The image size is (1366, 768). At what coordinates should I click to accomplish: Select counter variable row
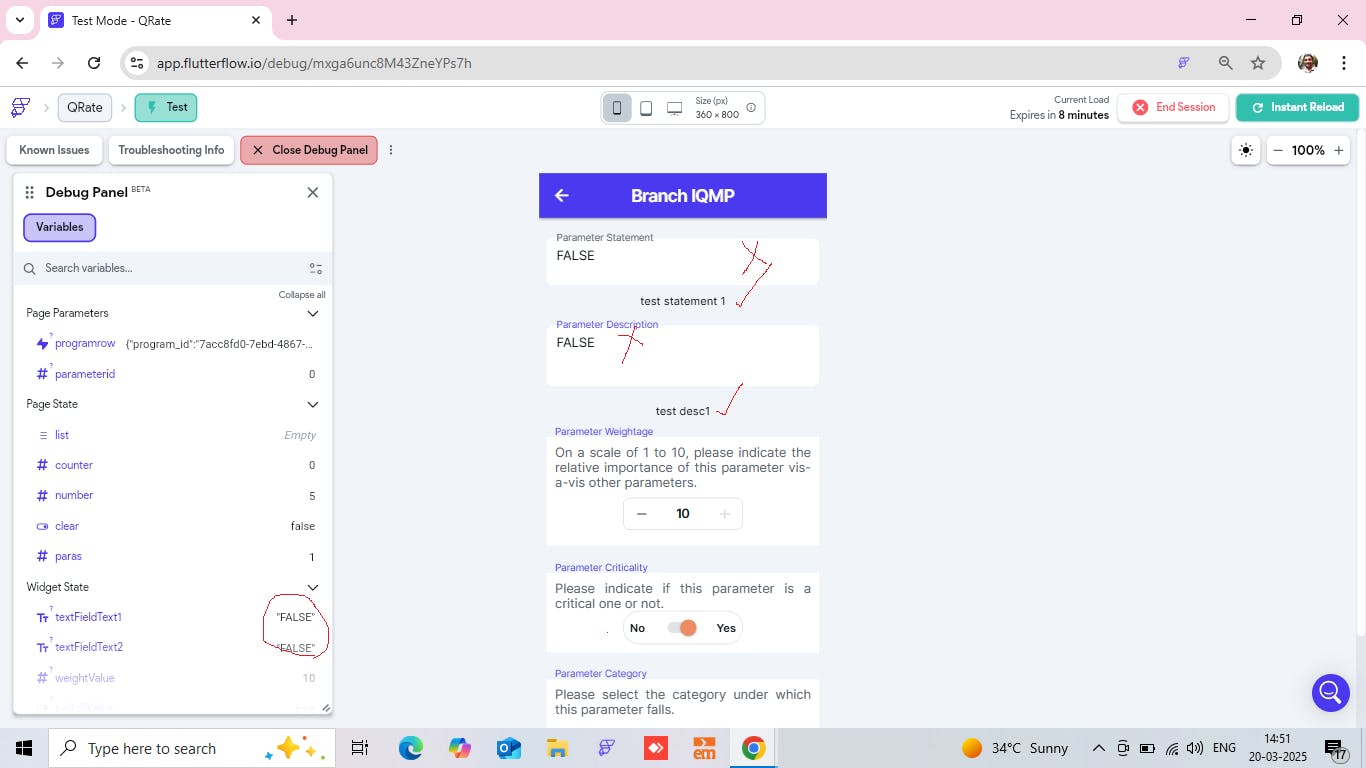[172, 465]
